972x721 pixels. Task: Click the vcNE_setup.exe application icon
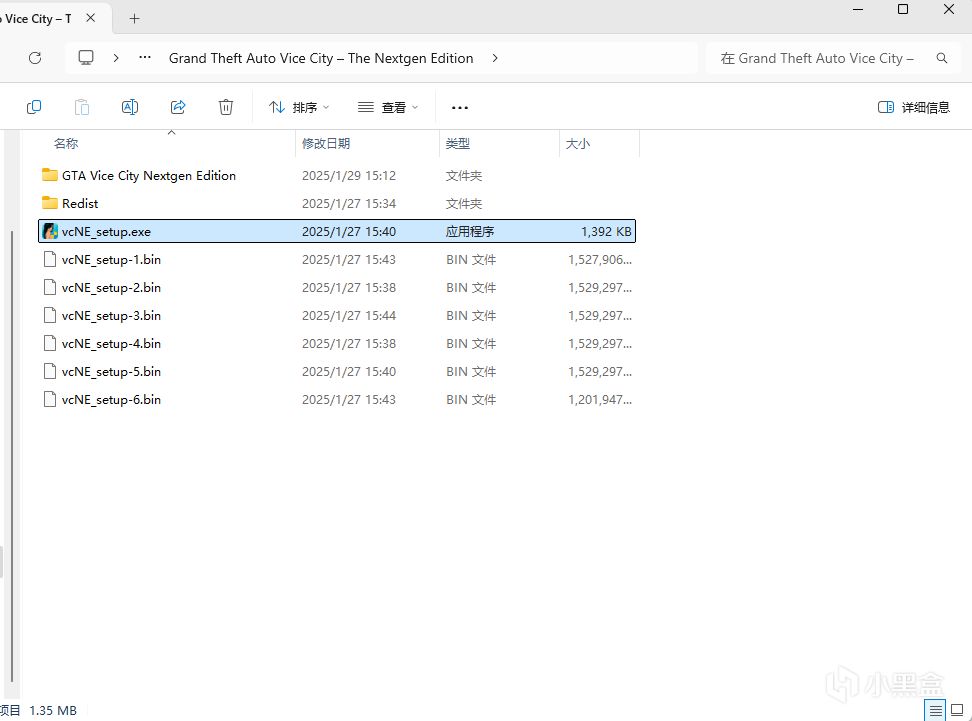(50, 231)
